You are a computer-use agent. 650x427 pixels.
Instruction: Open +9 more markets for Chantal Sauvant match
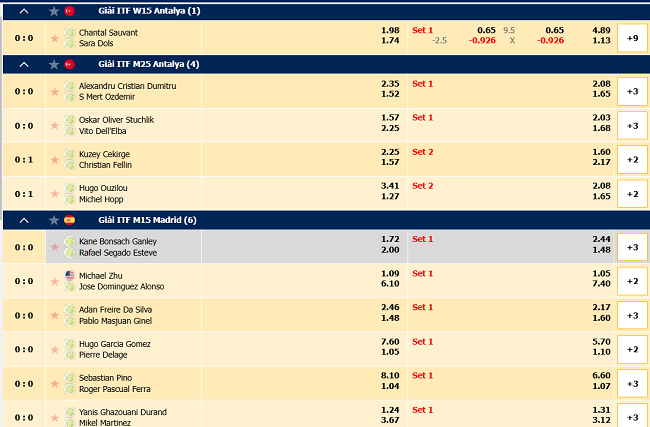[632, 39]
